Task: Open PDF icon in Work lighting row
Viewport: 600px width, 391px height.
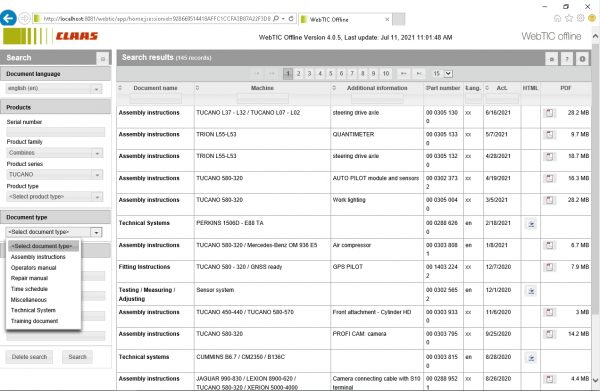Action: (549, 200)
